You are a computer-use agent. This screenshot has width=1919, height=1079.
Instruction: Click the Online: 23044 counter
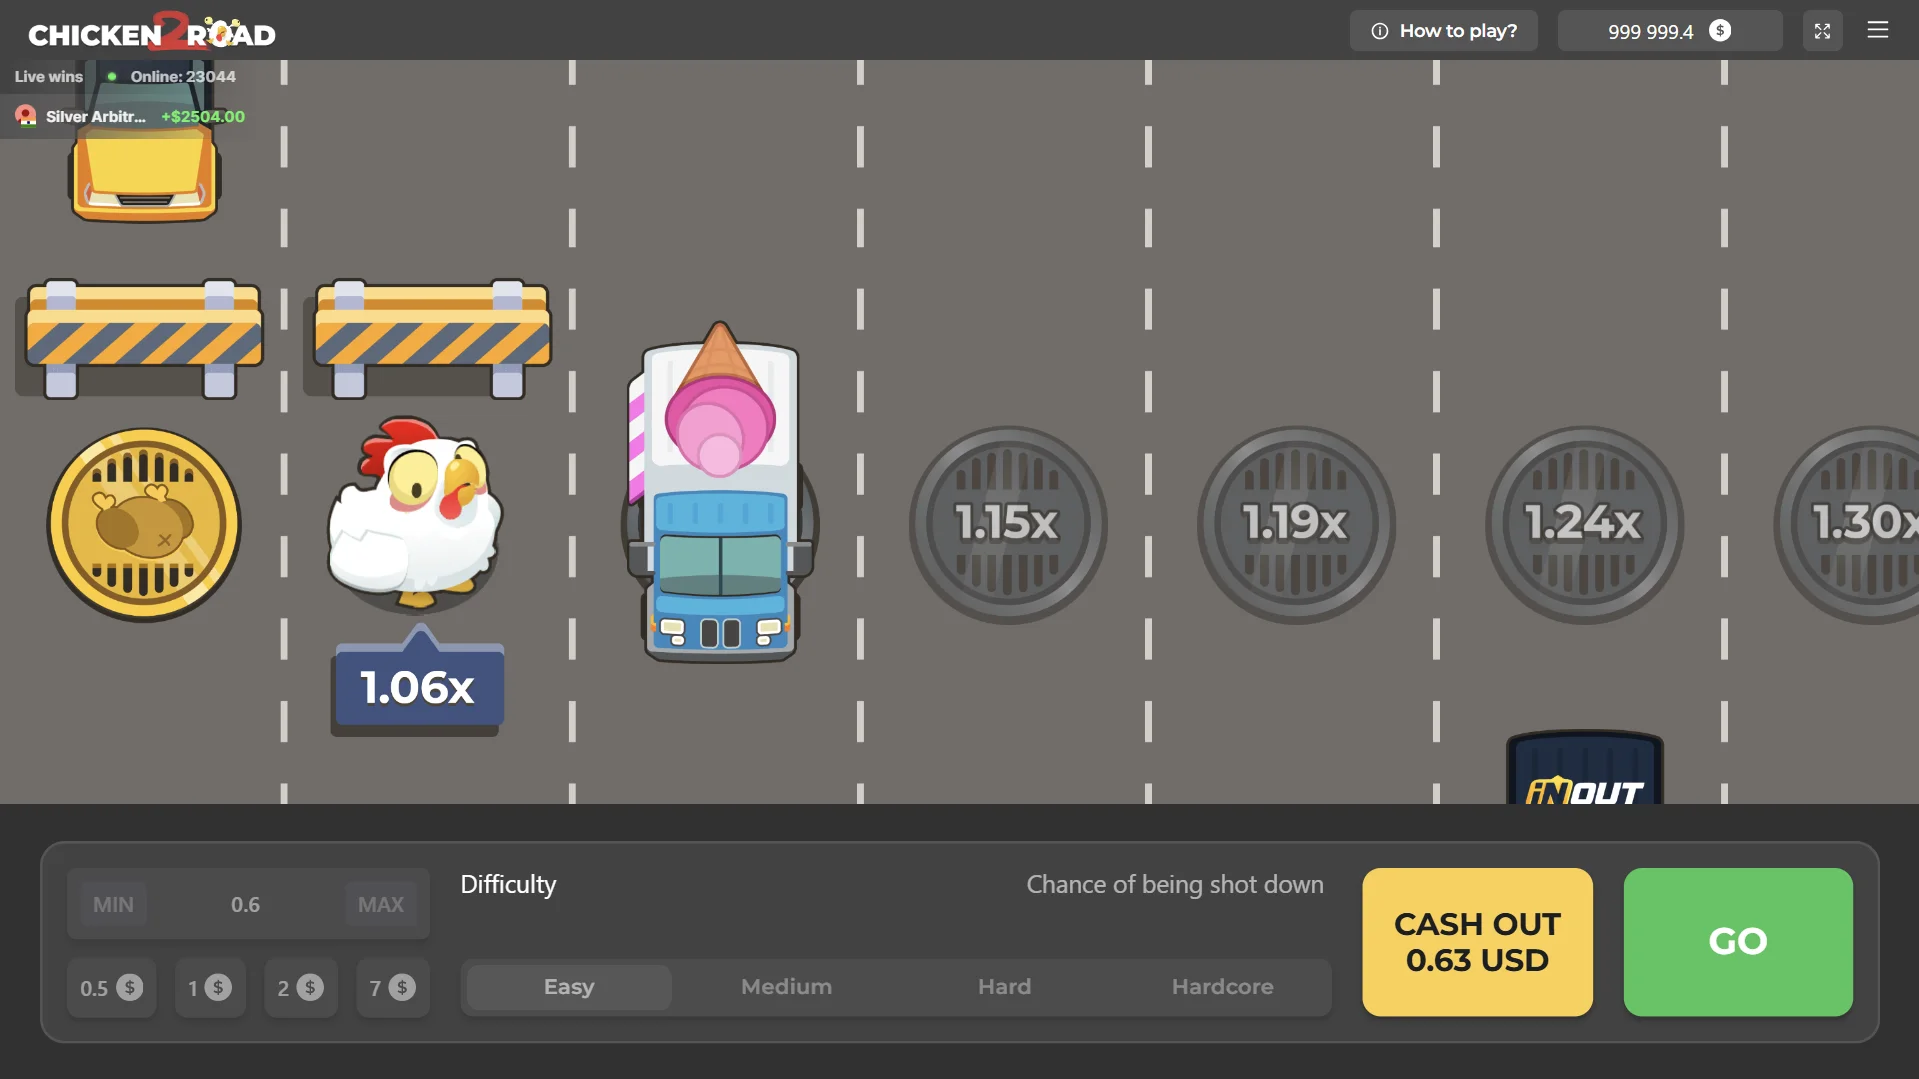tap(183, 77)
